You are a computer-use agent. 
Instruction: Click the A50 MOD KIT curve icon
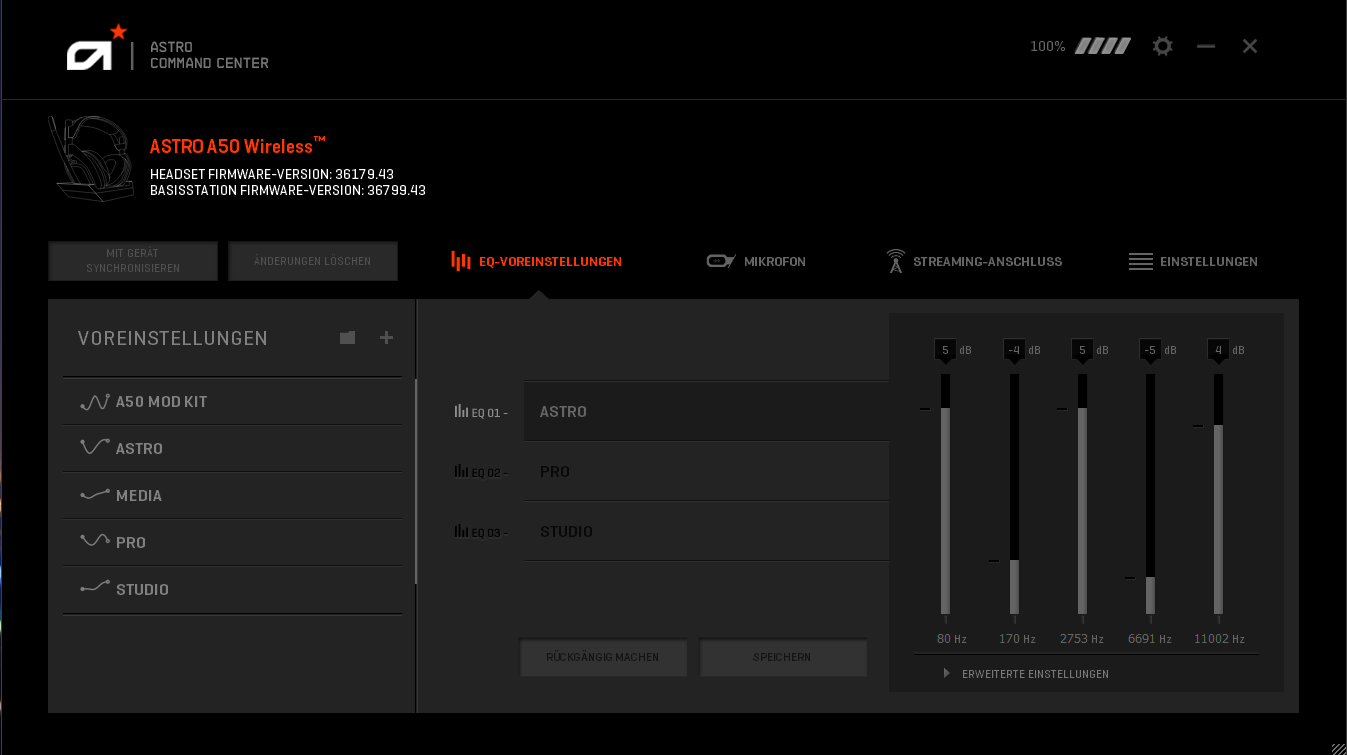(94, 402)
